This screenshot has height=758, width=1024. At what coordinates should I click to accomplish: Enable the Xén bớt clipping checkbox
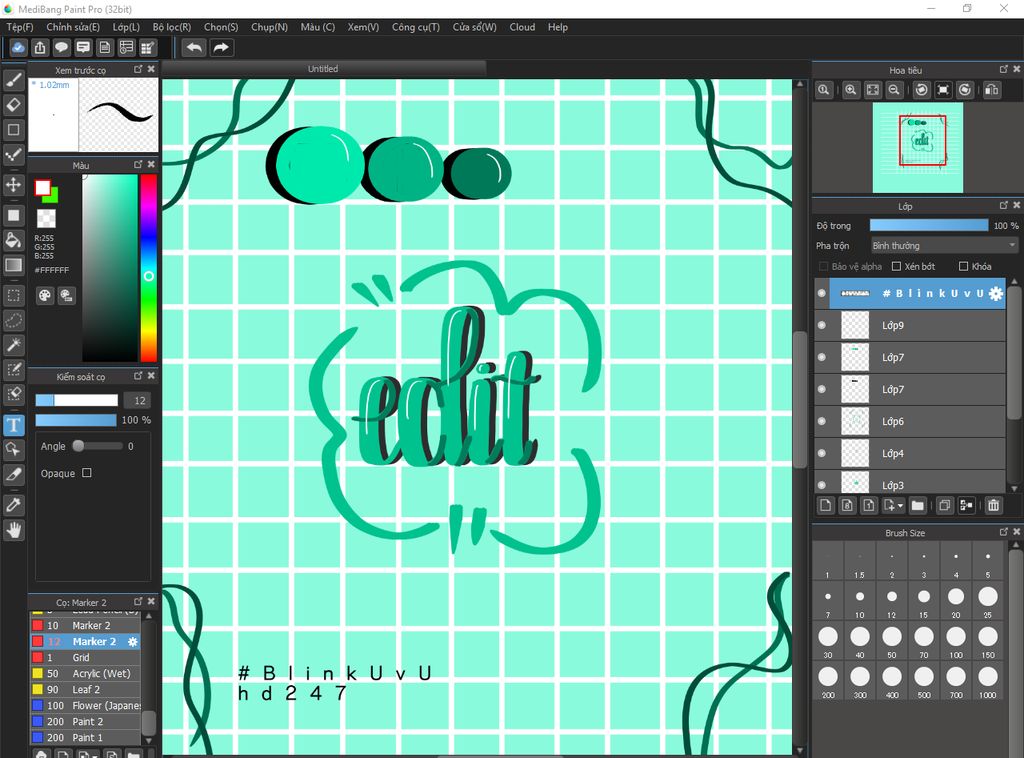click(896, 266)
